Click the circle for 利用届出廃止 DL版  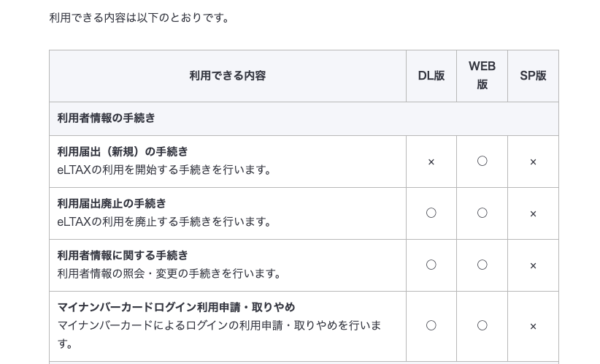[431, 213]
